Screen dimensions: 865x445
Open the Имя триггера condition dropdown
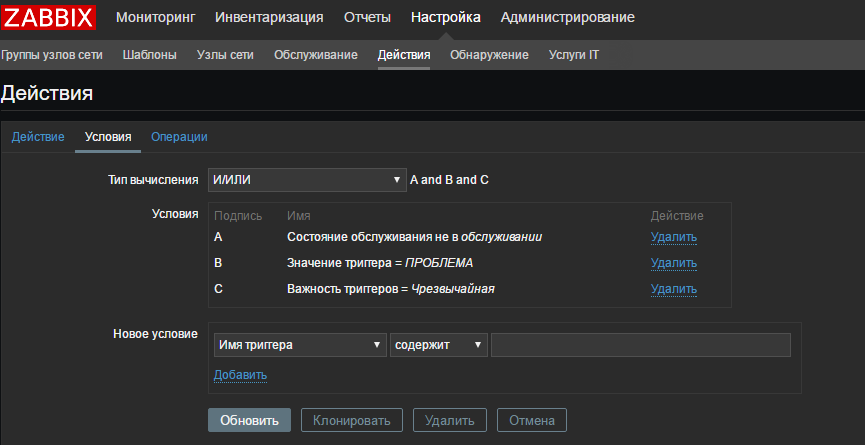tap(300, 345)
